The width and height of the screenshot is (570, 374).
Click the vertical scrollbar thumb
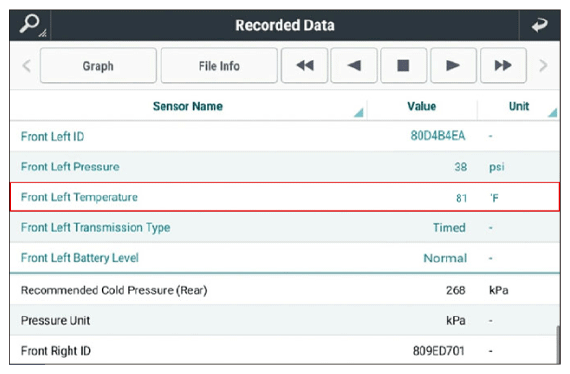pos(558,345)
